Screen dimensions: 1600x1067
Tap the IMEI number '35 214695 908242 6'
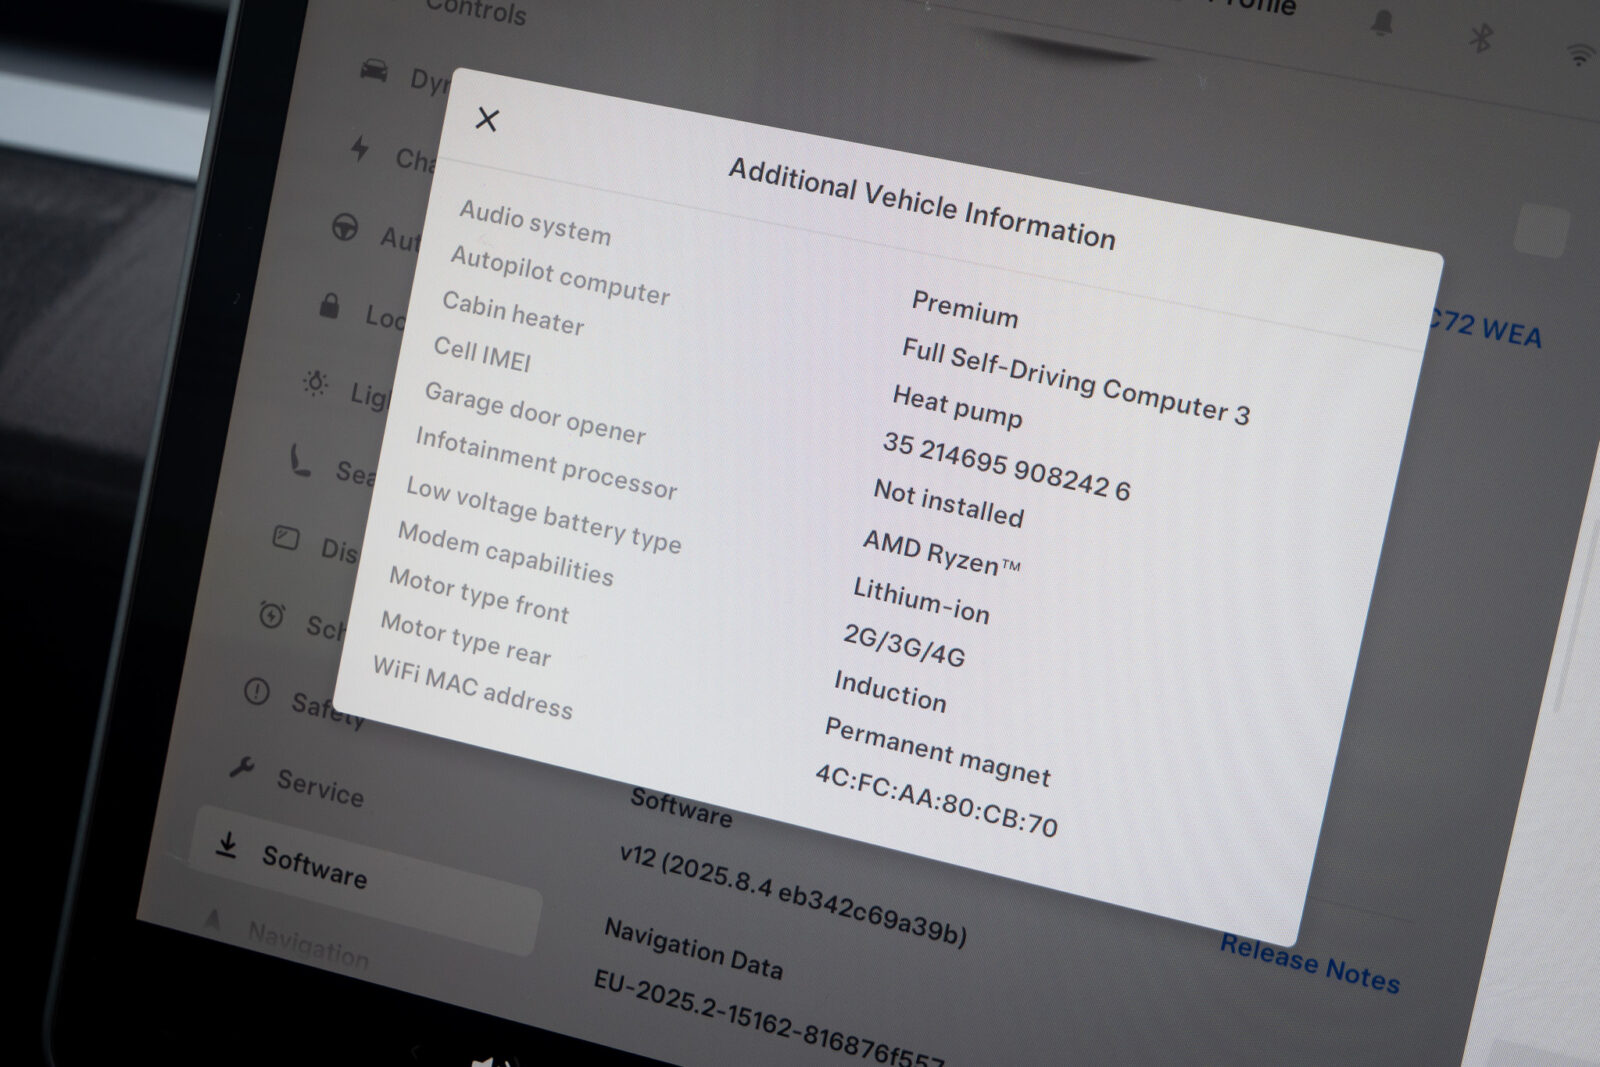click(1006, 466)
